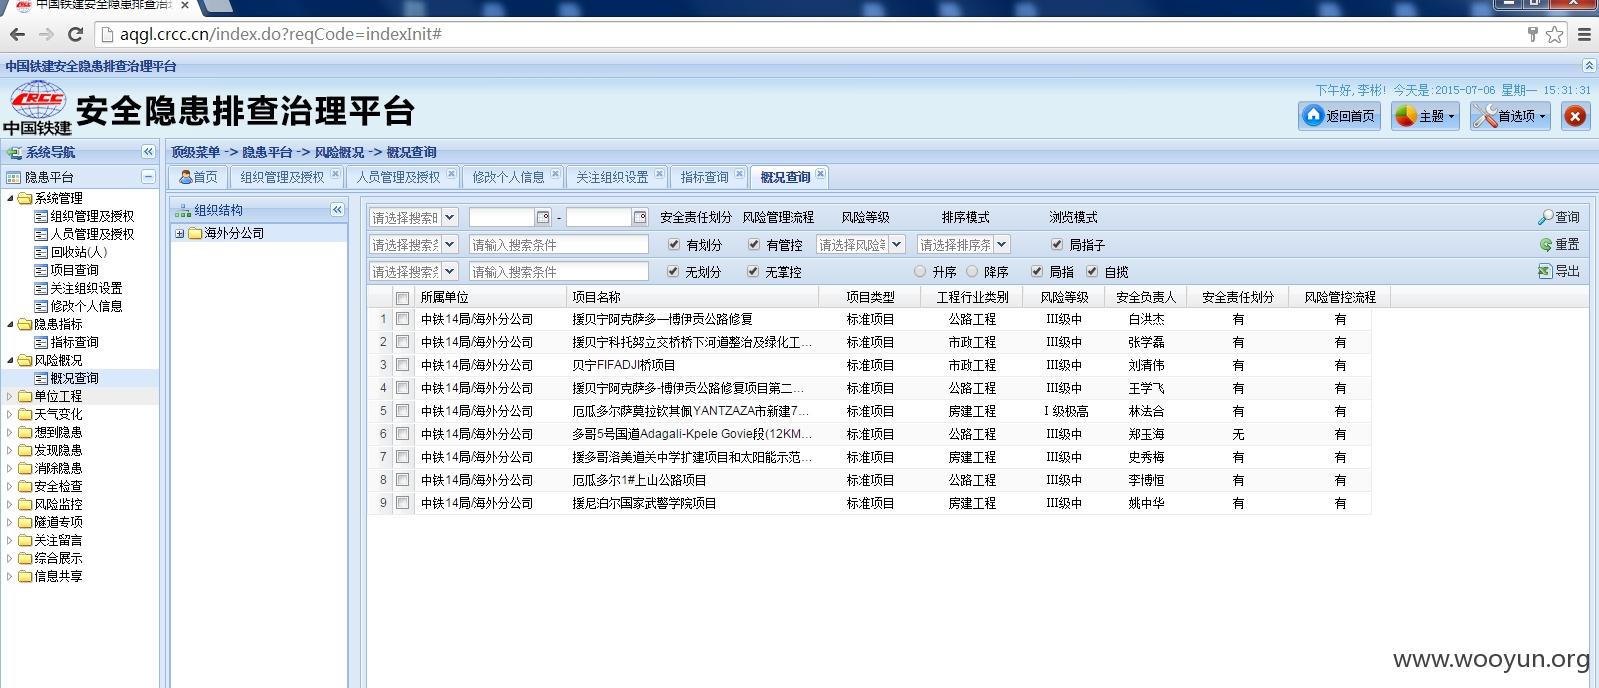
Task: Close the 概况查询 tab
Action: pyautogui.click(x=820, y=174)
